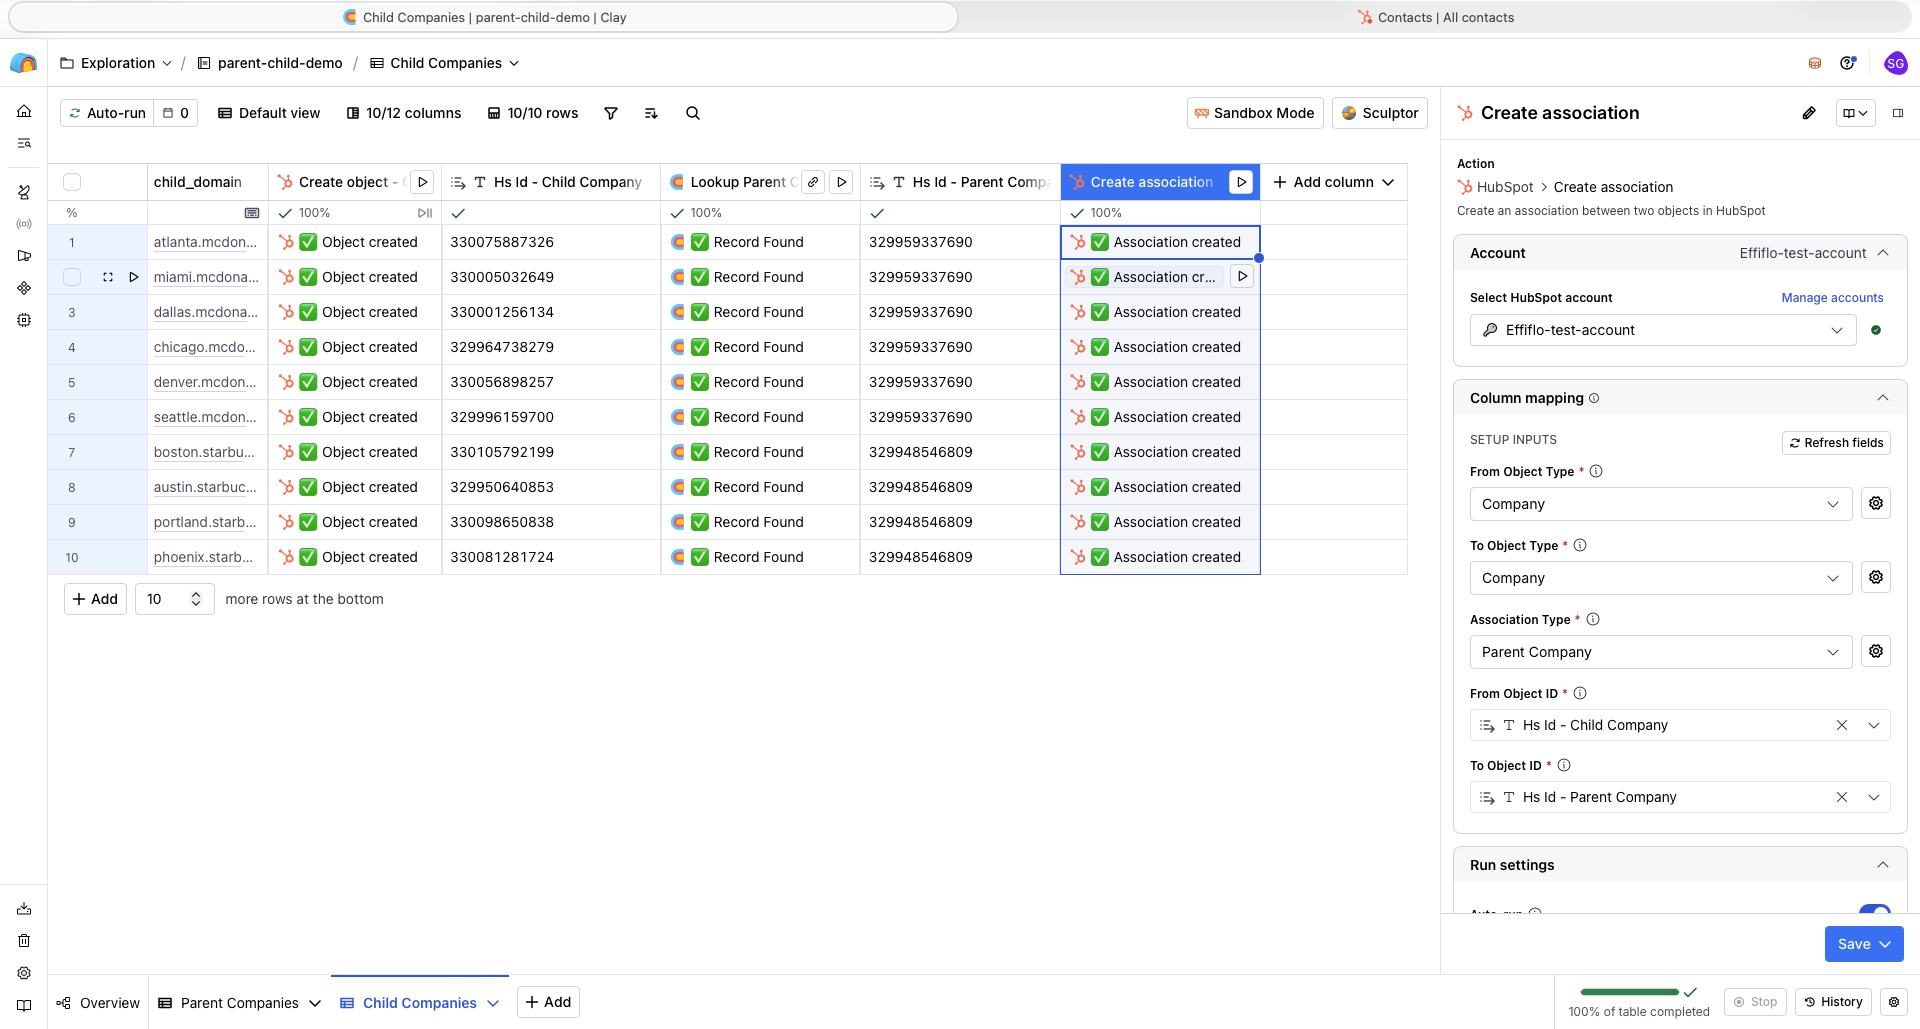The width and height of the screenshot is (1920, 1029).
Task: Click the filter icon in table toolbar
Action: coord(611,113)
